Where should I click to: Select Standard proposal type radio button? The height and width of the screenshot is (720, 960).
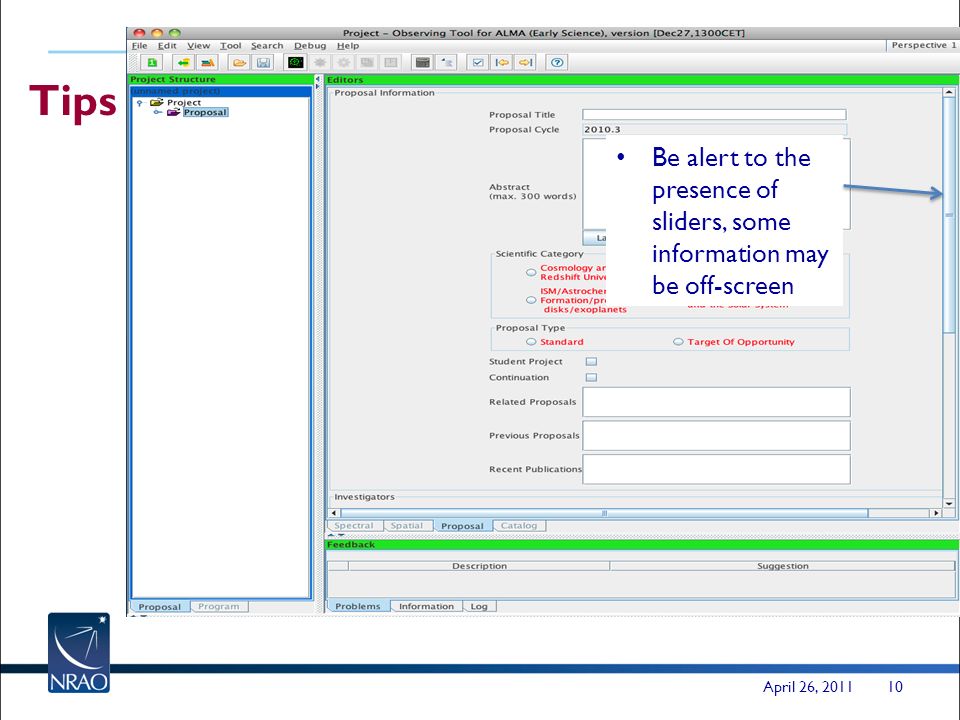pyautogui.click(x=531, y=342)
